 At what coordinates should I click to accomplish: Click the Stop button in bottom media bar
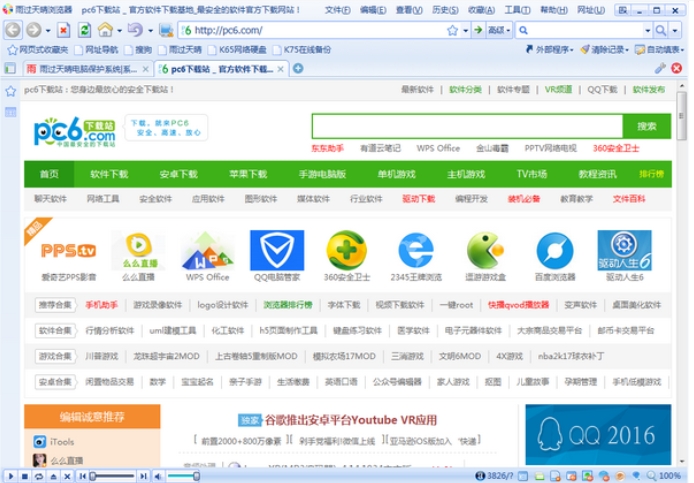coord(25,476)
